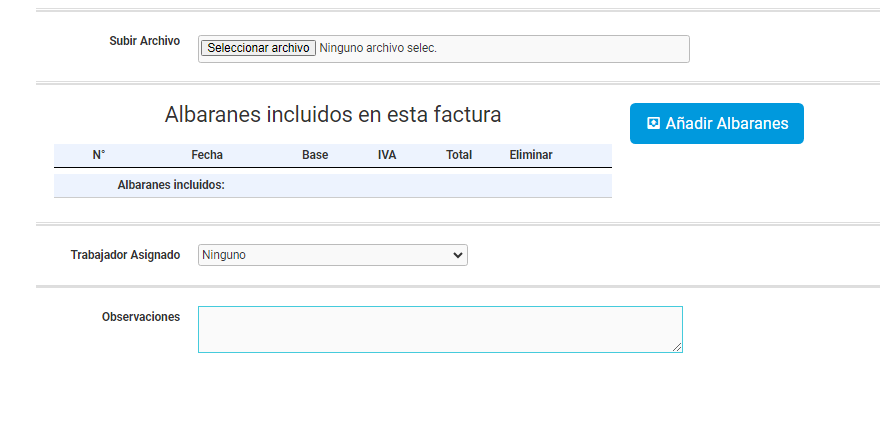Click the 'Albaranes incluidos en esta factura' heading
Image resolution: width=880 pixels, height=424 pixels.
coord(333,115)
